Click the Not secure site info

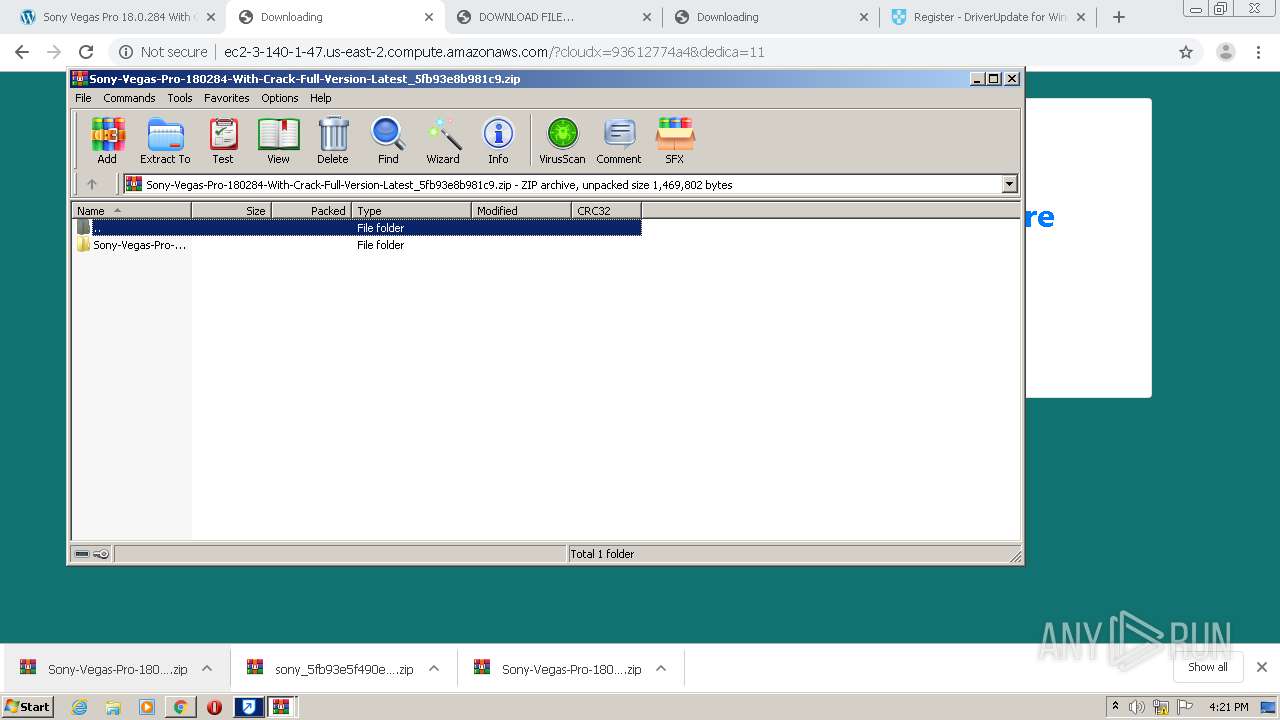click(164, 52)
